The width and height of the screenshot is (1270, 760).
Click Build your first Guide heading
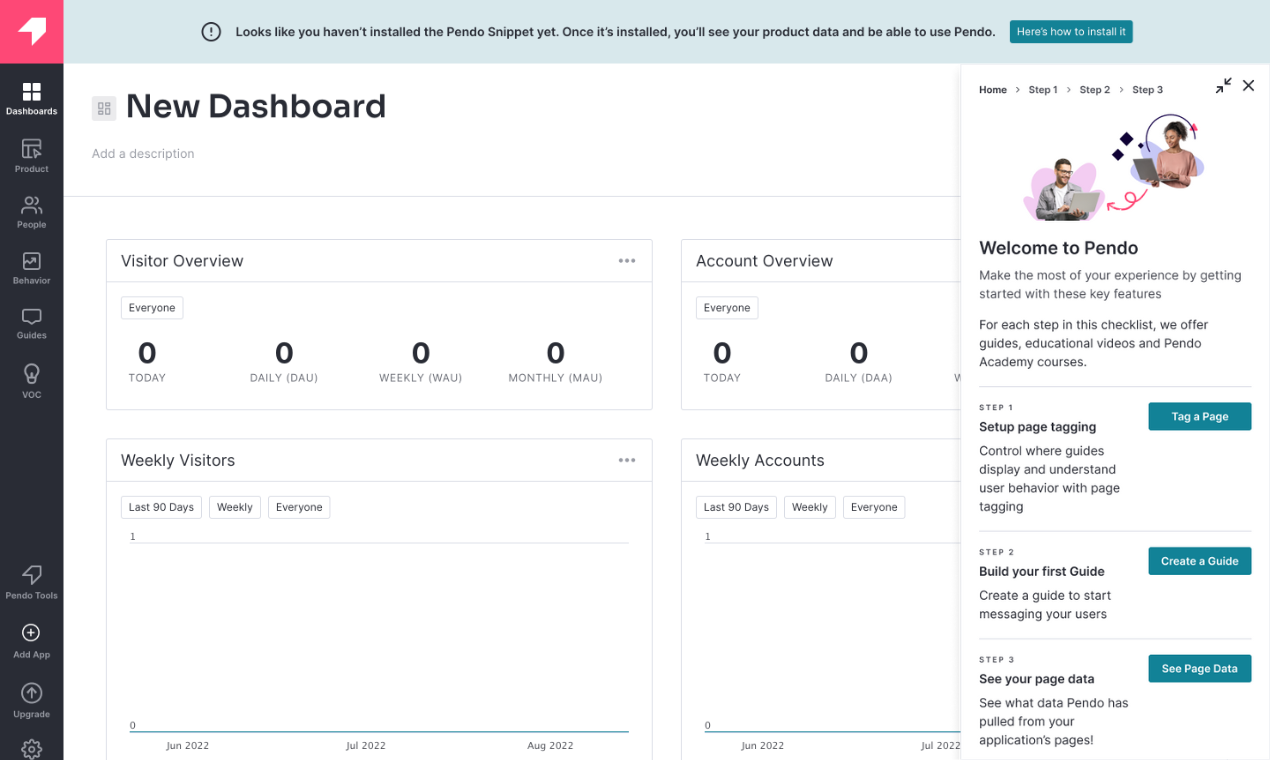coord(1042,572)
